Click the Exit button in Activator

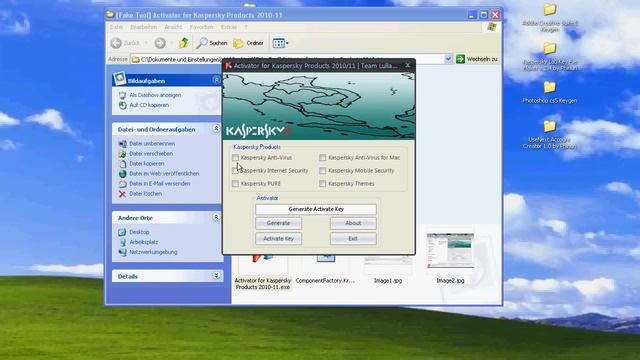[353, 238]
